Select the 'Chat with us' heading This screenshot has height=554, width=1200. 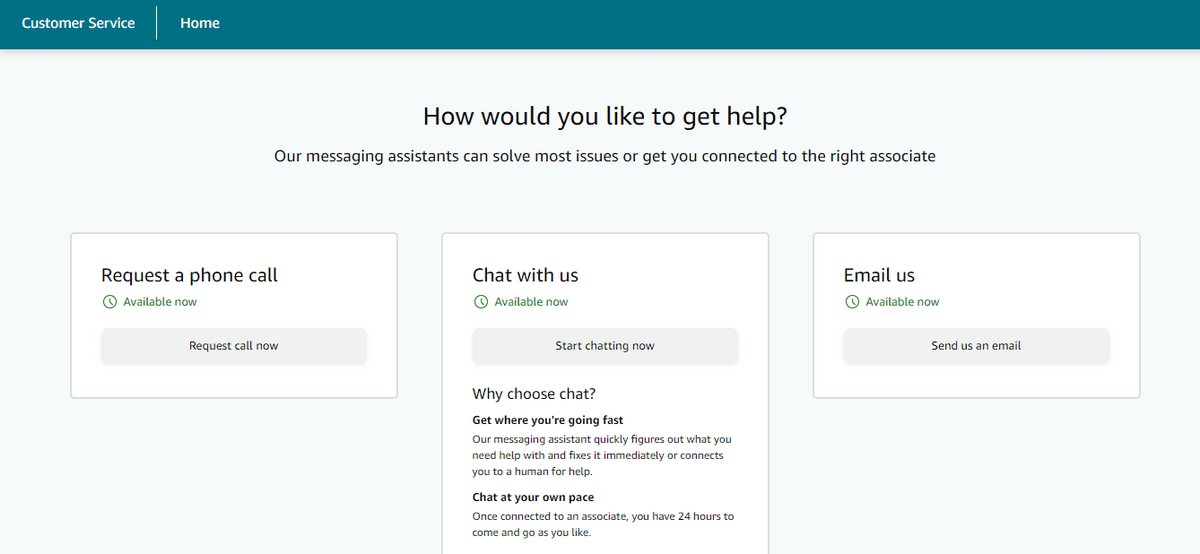[x=525, y=275]
